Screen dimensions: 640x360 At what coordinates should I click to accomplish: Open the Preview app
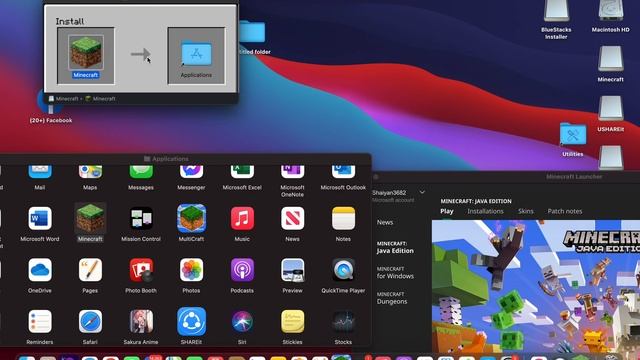[292, 270]
